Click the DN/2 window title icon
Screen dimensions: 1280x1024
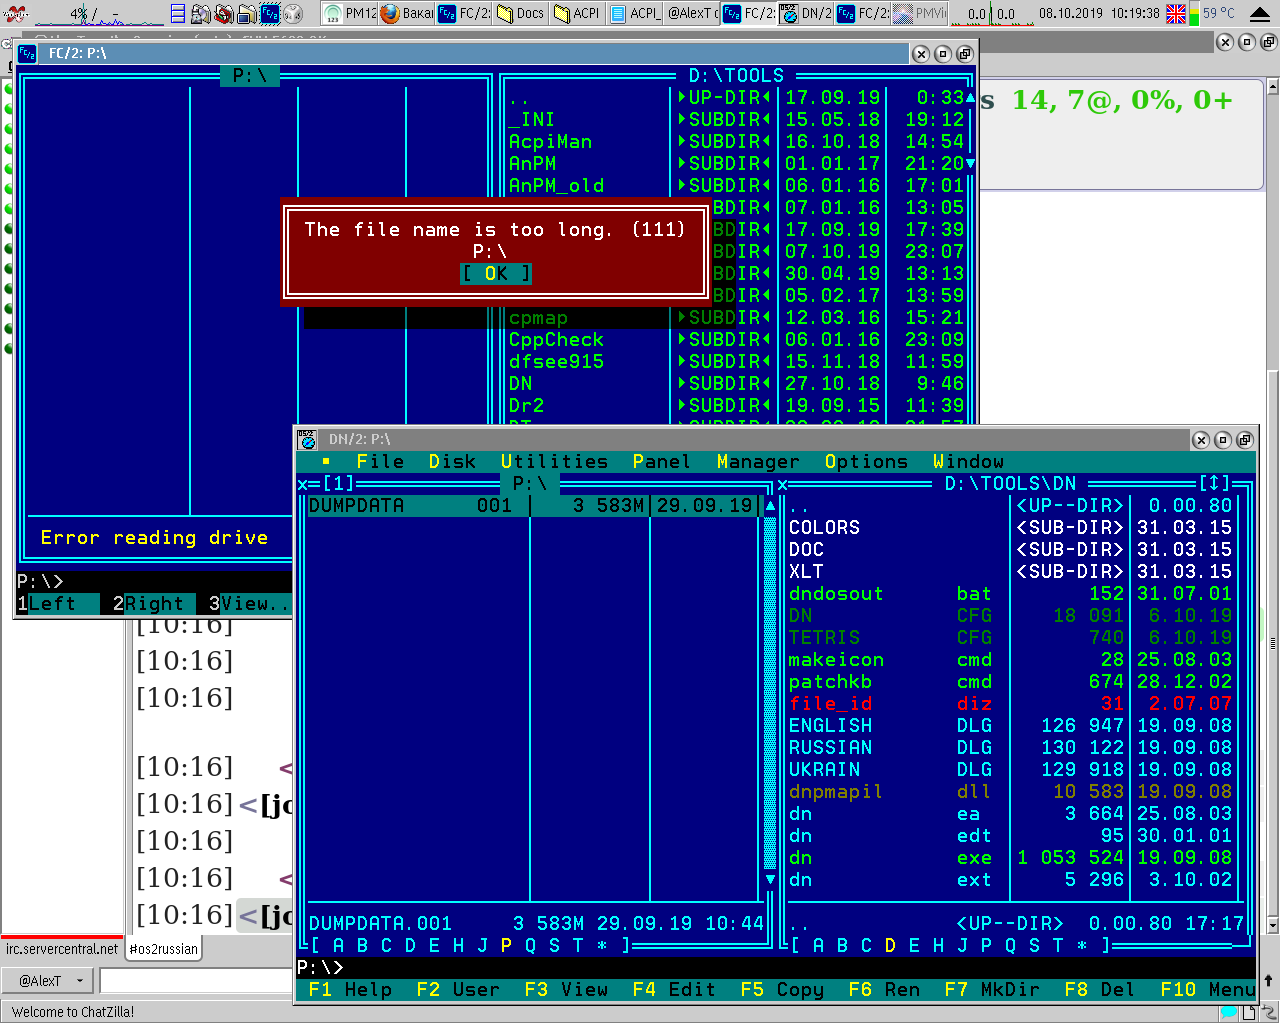pyautogui.click(x=307, y=439)
